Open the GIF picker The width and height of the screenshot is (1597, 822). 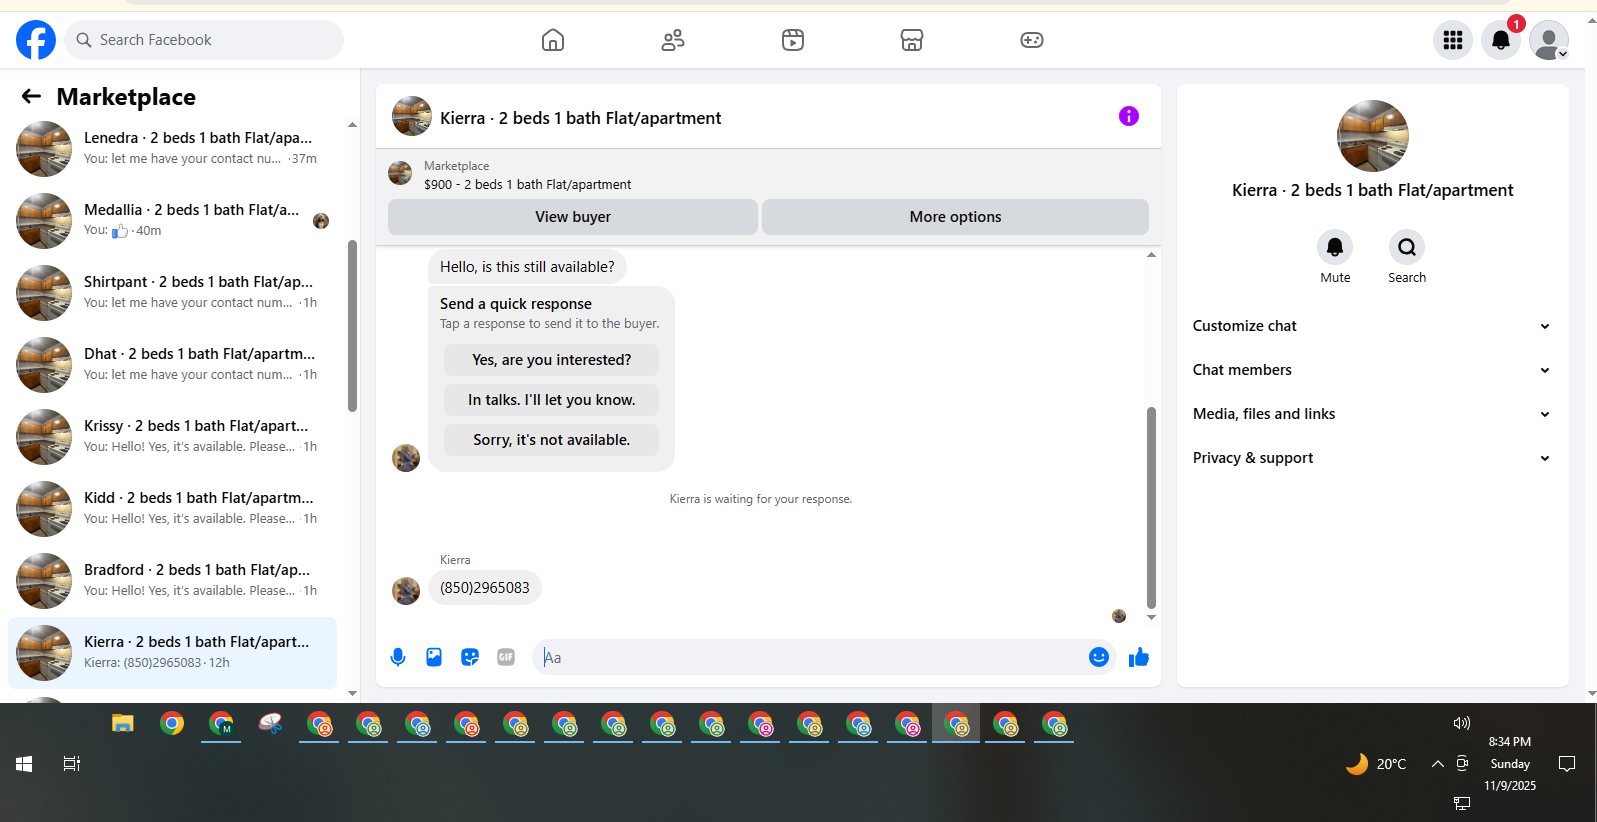pos(506,657)
